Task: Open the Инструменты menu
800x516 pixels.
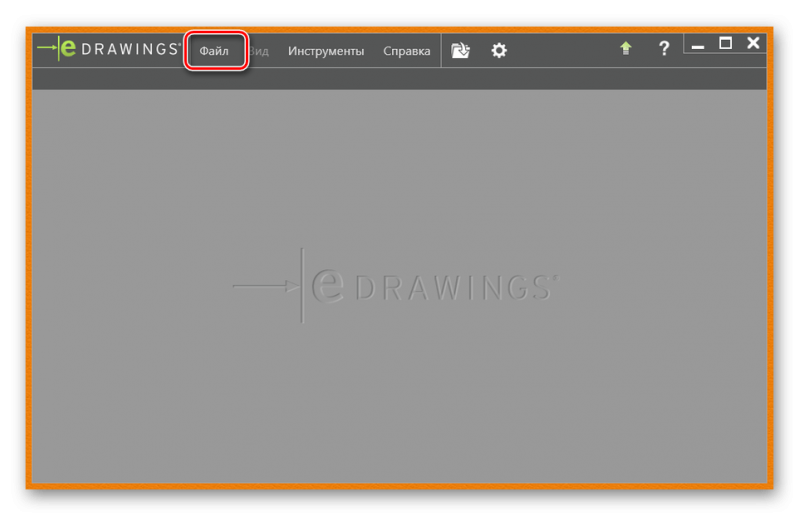Action: (326, 51)
